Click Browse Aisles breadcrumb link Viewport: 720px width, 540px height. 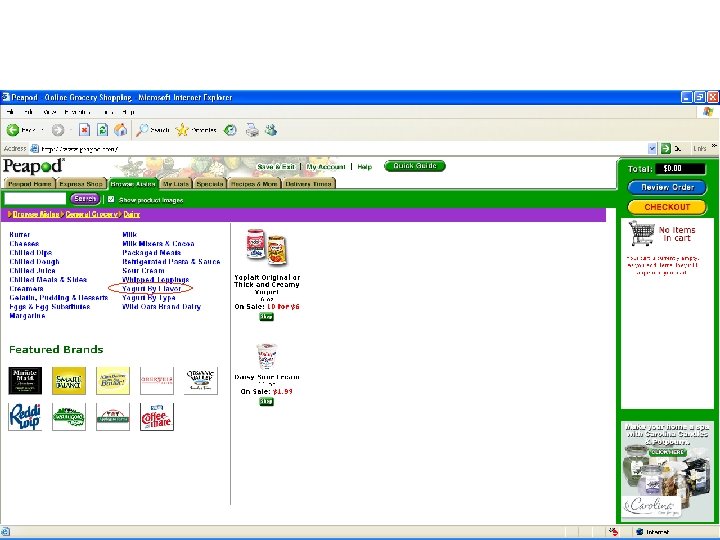pyautogui.click(x=36, y=214)
